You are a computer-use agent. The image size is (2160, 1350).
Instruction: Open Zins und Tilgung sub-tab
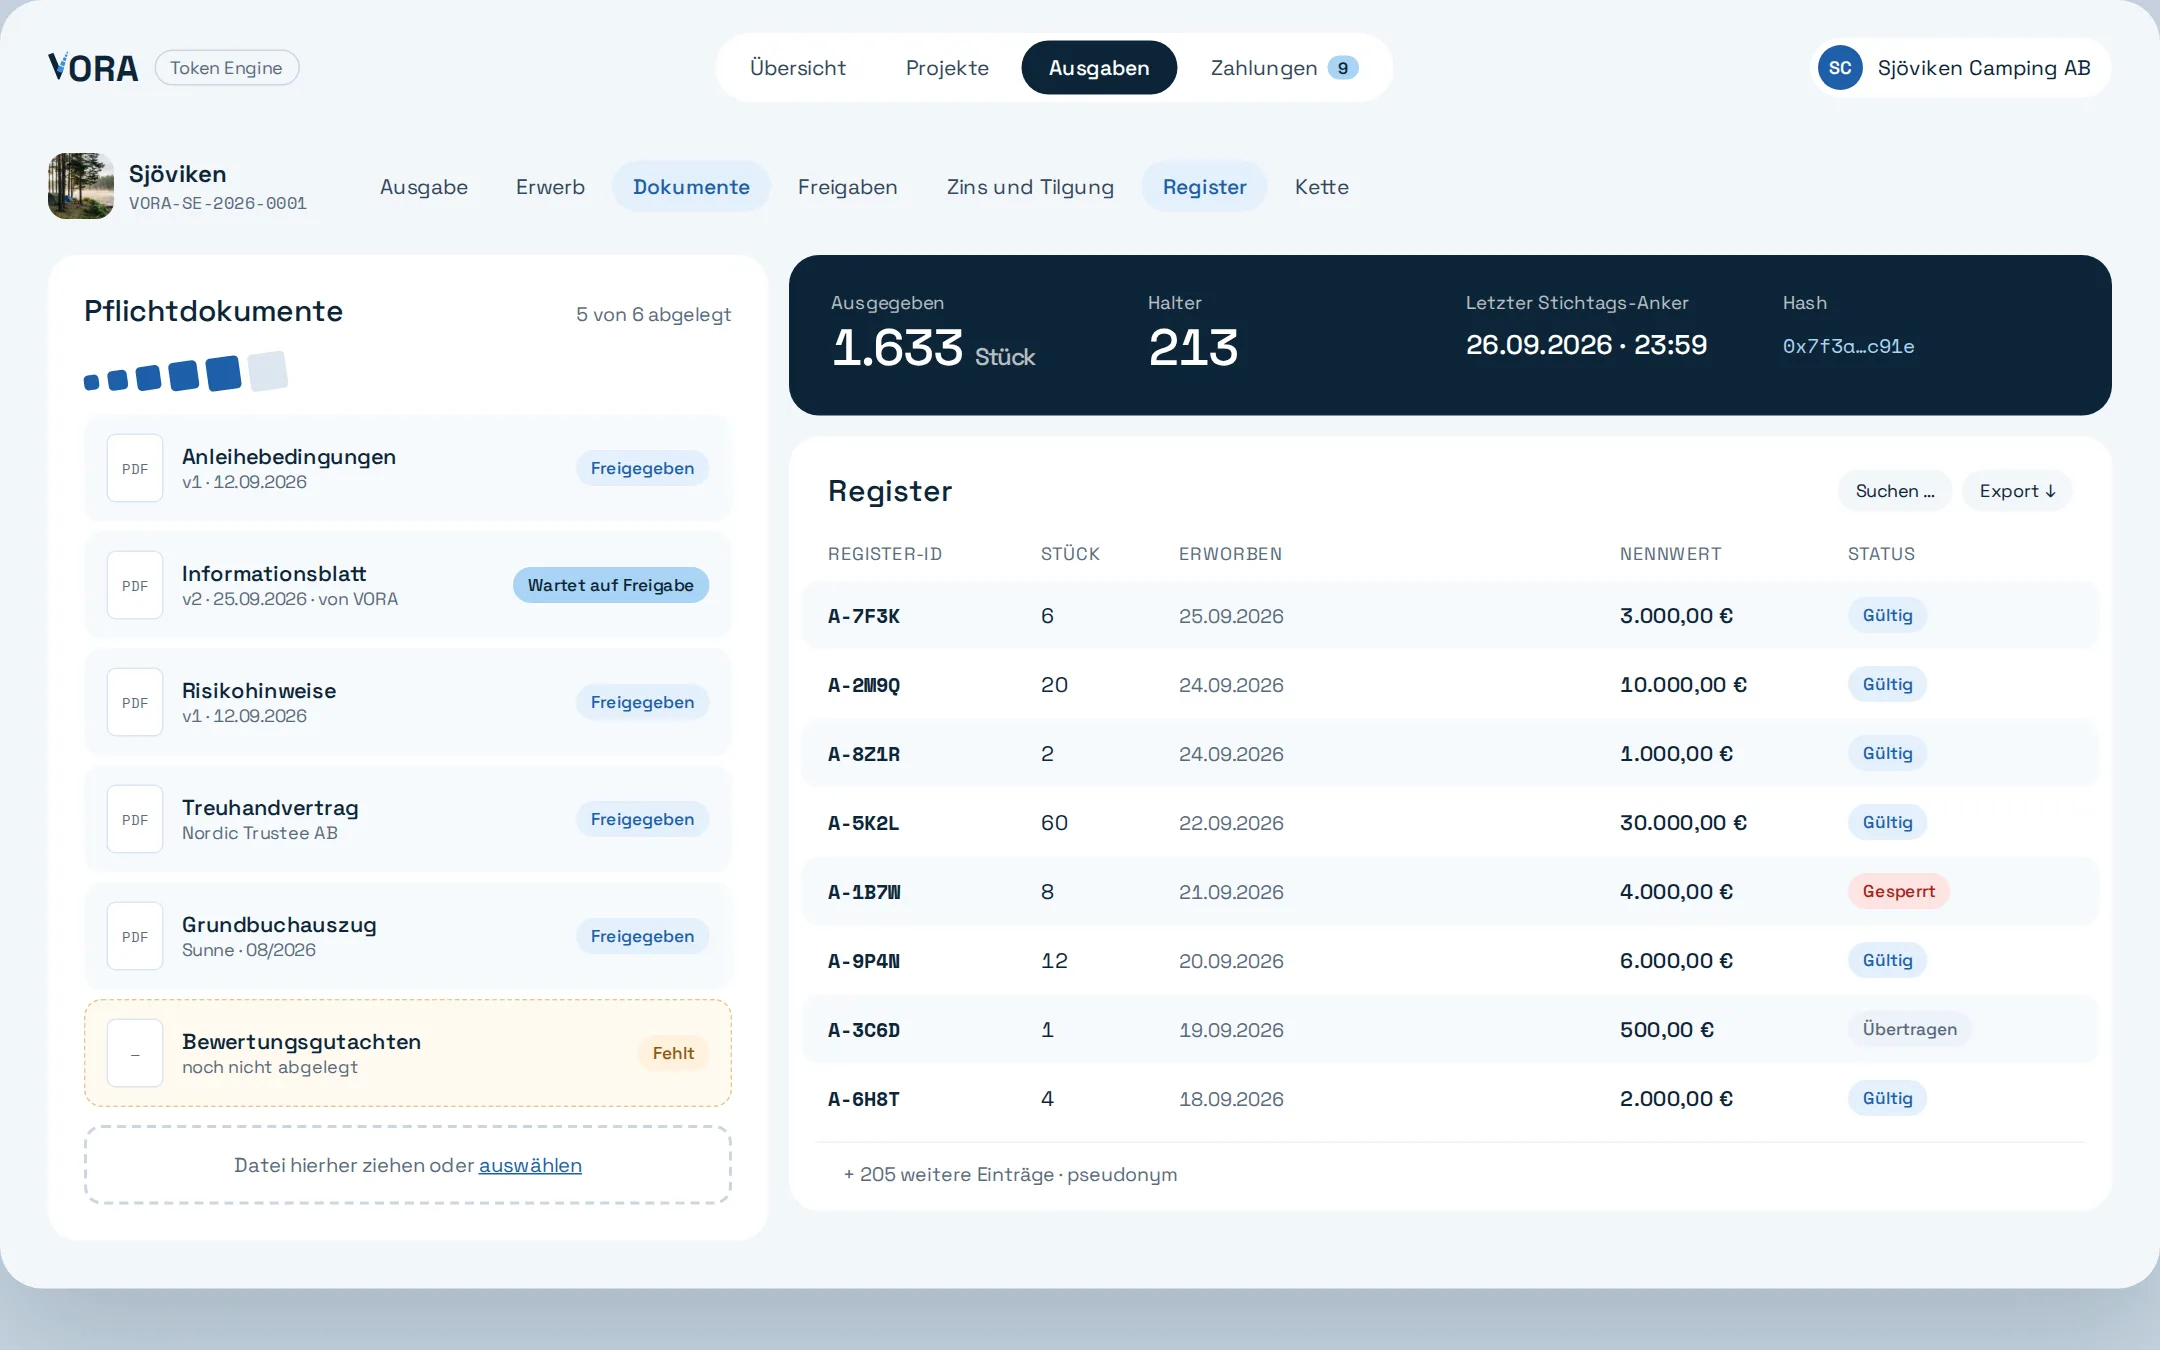pyautogui.click(x=1030, y=187)
